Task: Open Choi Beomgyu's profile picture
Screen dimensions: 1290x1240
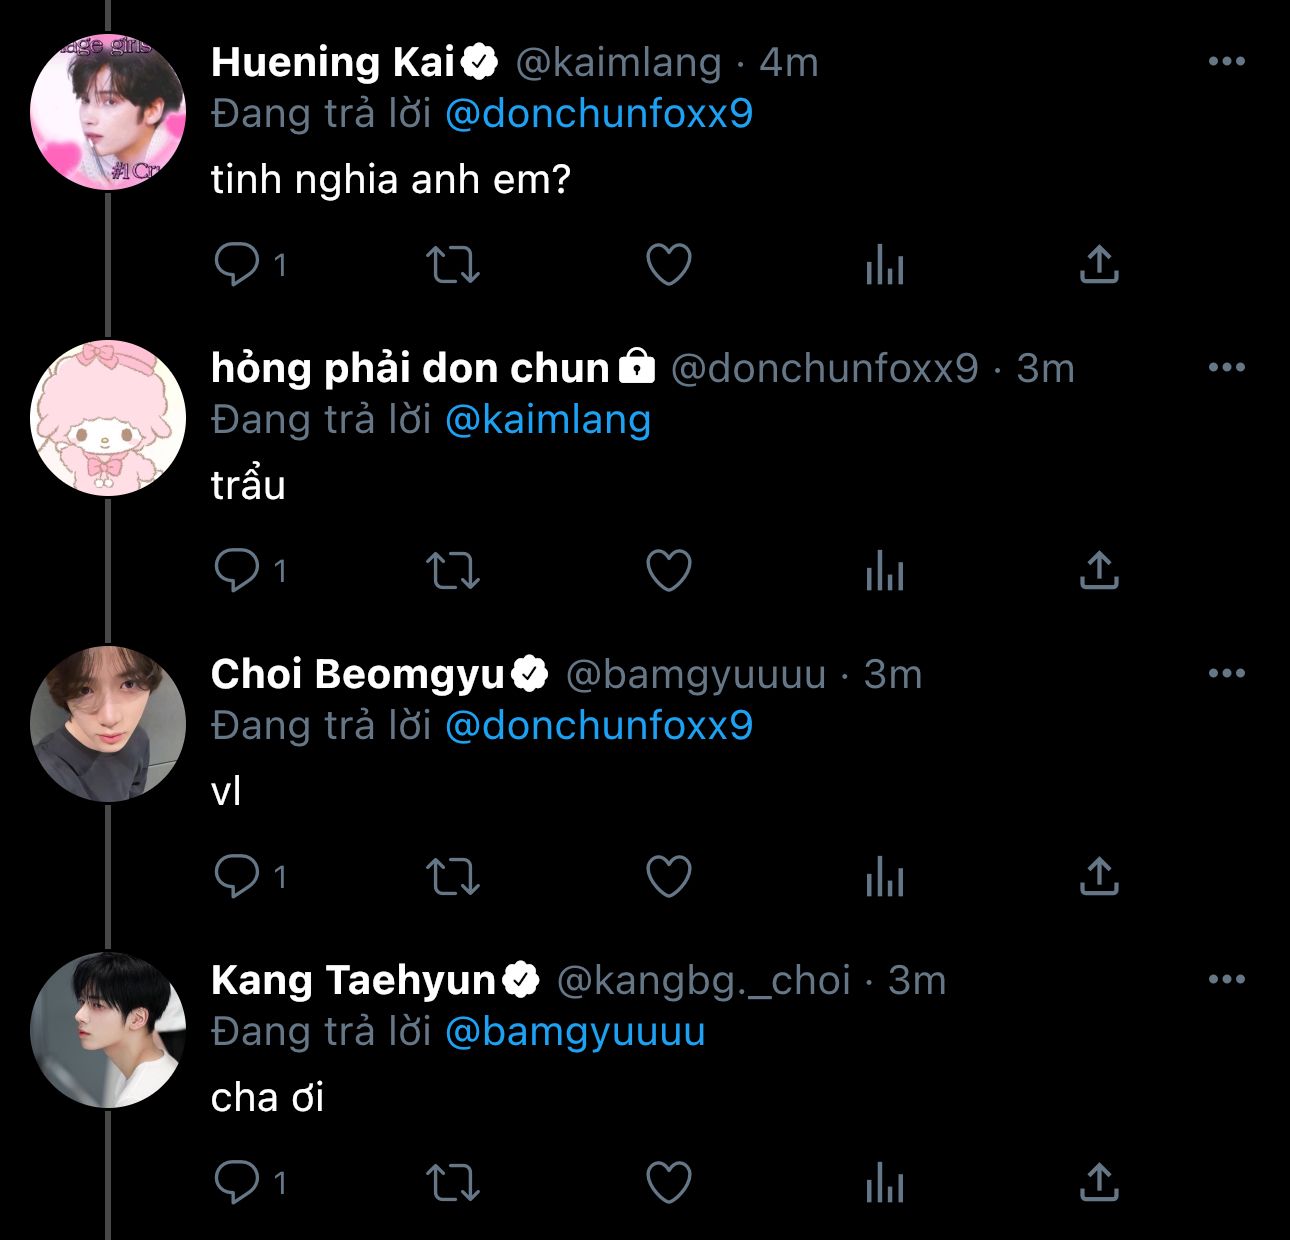Action: click(108, 723)
